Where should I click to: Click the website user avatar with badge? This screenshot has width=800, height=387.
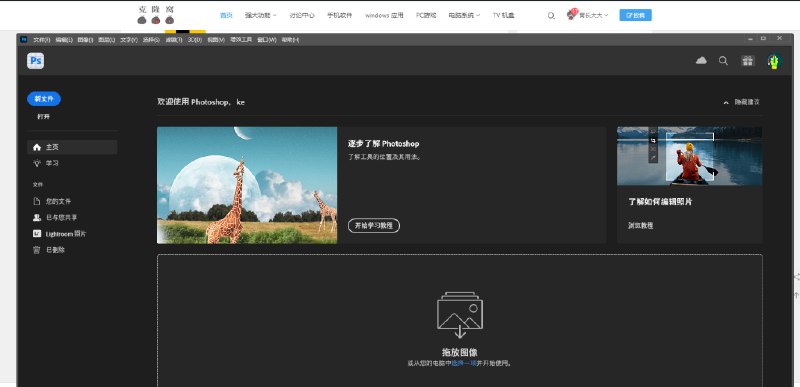point(571,14)
